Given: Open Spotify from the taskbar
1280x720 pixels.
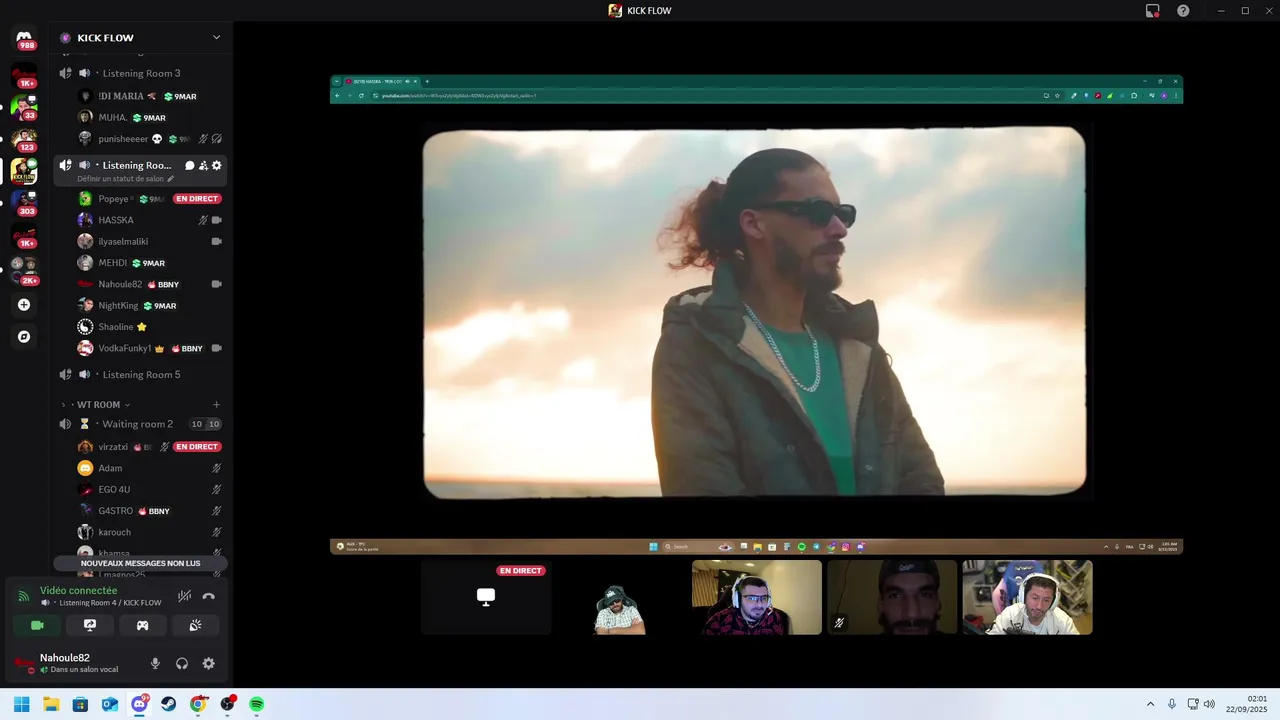Looking at the screenshot, I should (257, 704).
